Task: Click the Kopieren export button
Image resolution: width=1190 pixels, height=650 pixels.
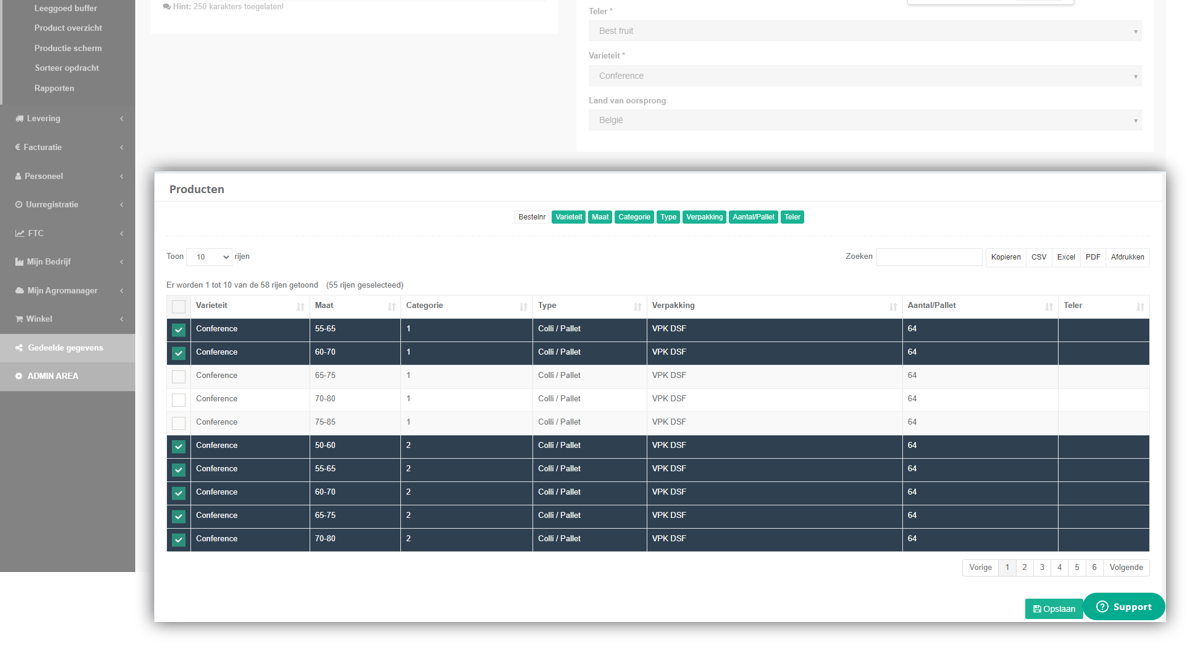Action: tap(1006, 257)
